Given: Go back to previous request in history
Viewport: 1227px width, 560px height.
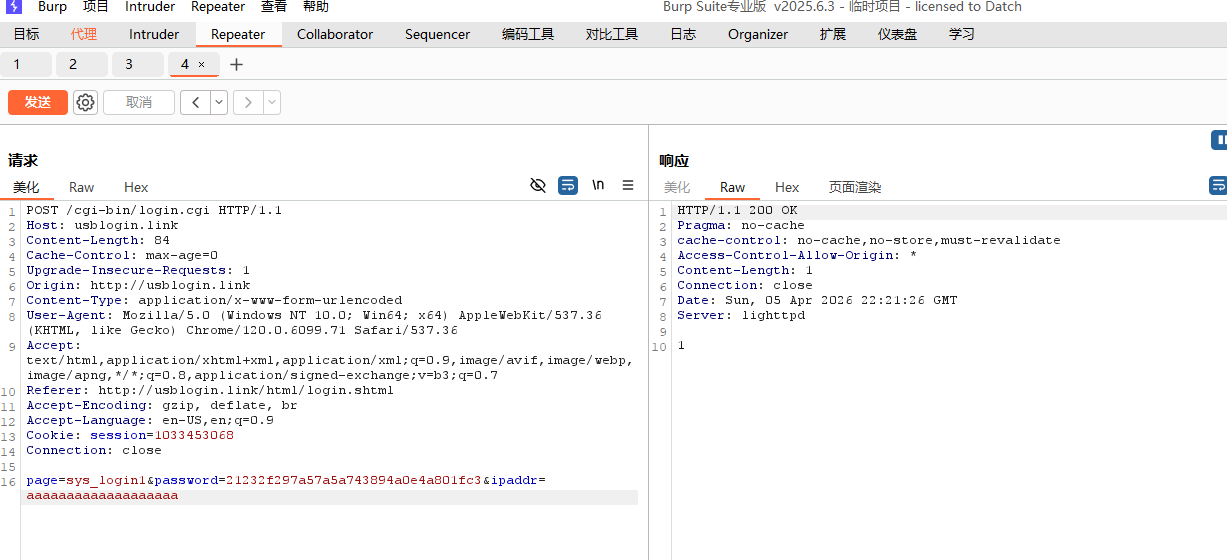Looking at the screenshot, I should [x=195, y=102].
